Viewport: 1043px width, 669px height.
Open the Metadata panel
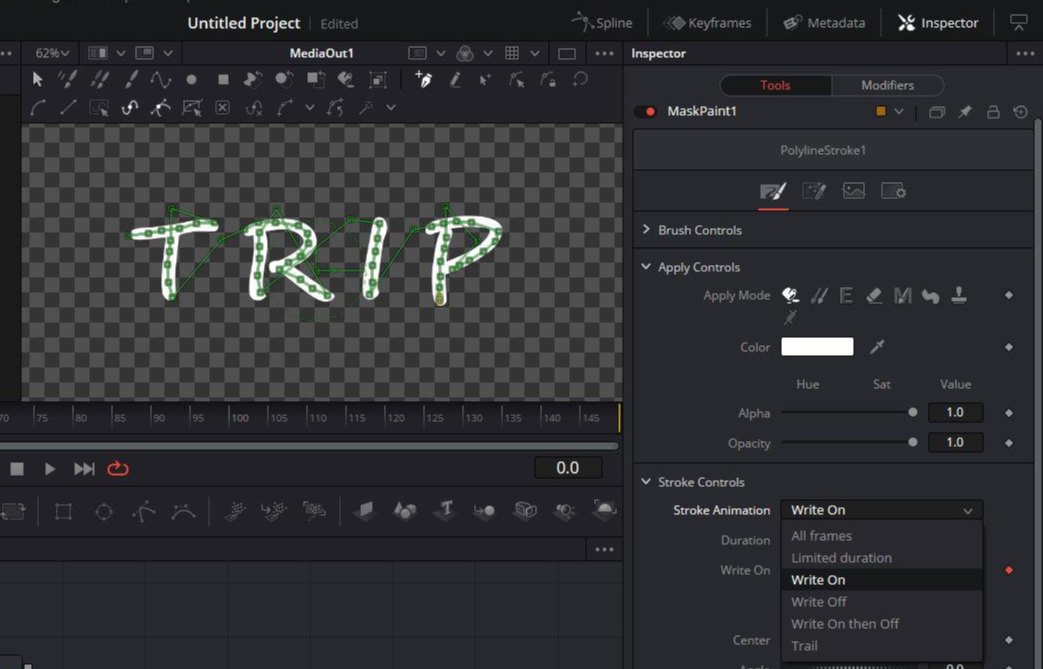pos(824,23)
